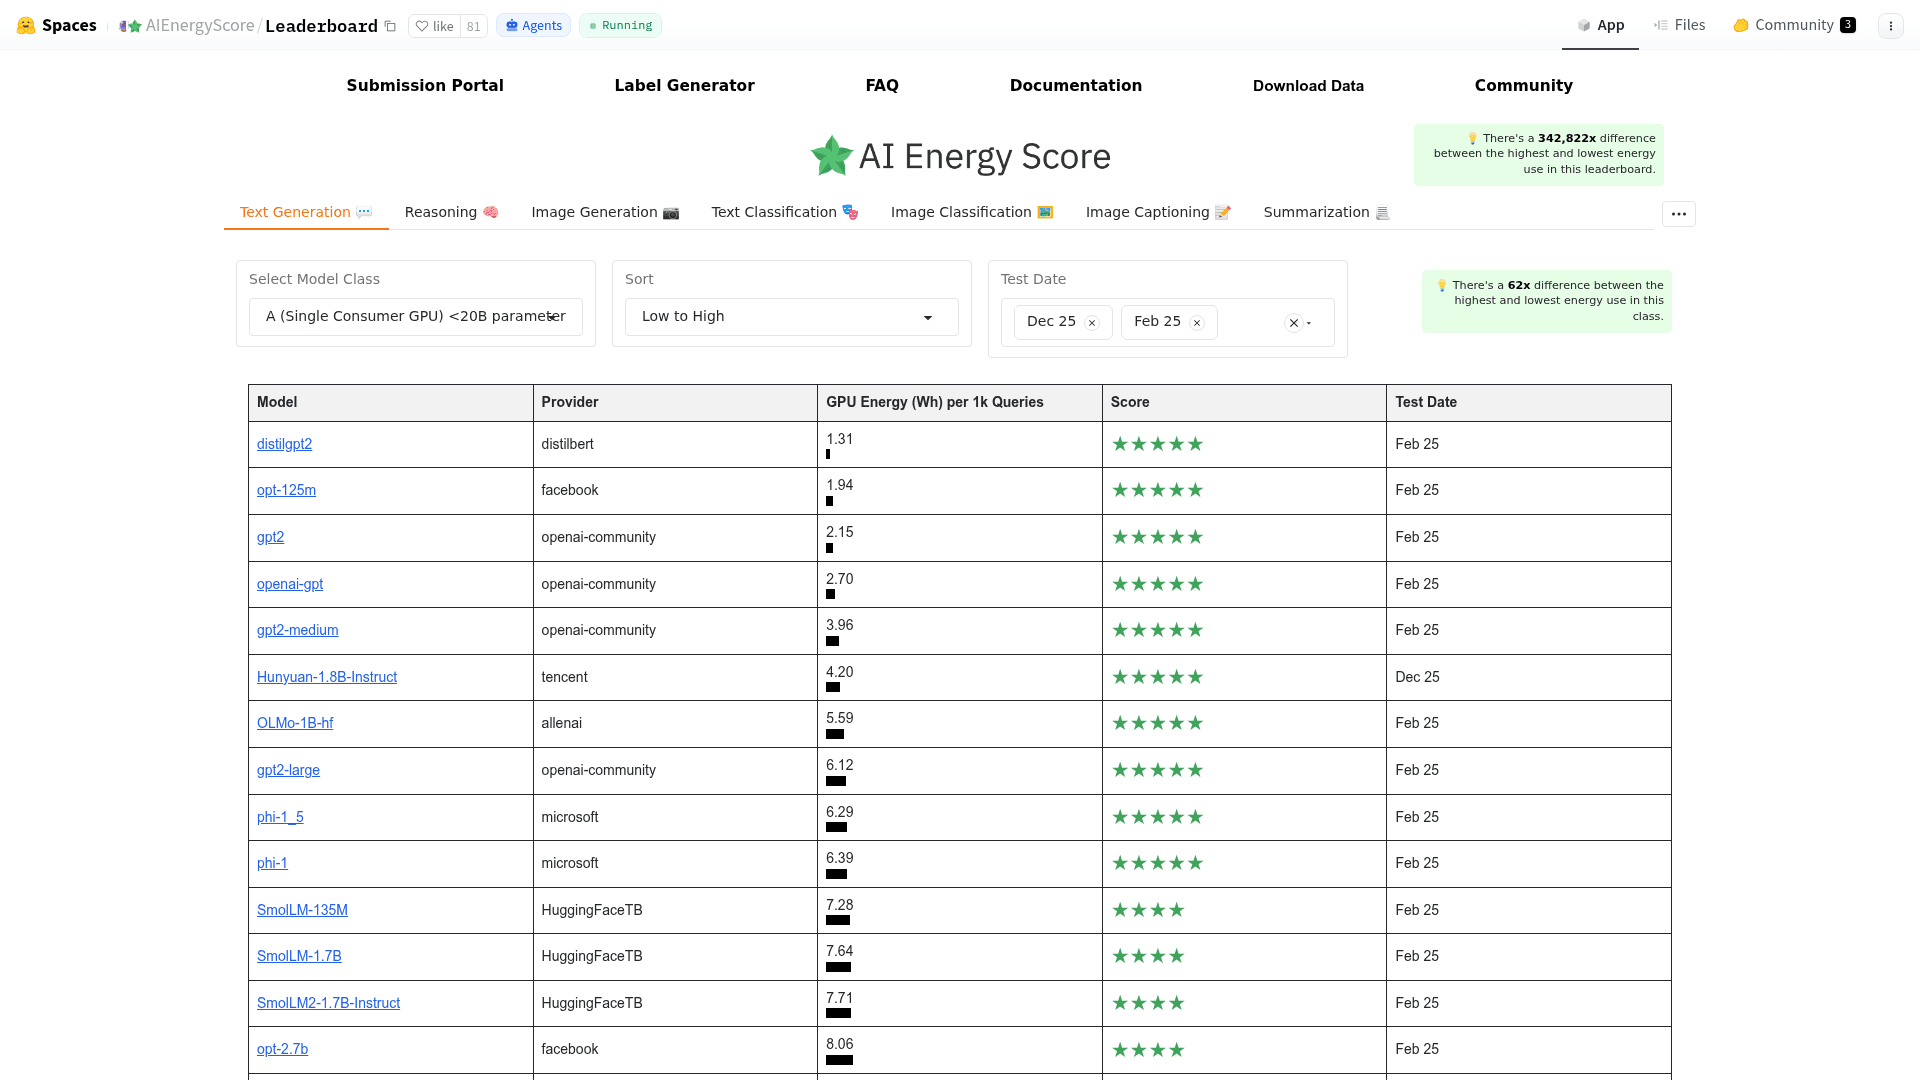Open the Hunyuan-1.8B-Instruct model link

pyautogui.click(x=327, y=677)
